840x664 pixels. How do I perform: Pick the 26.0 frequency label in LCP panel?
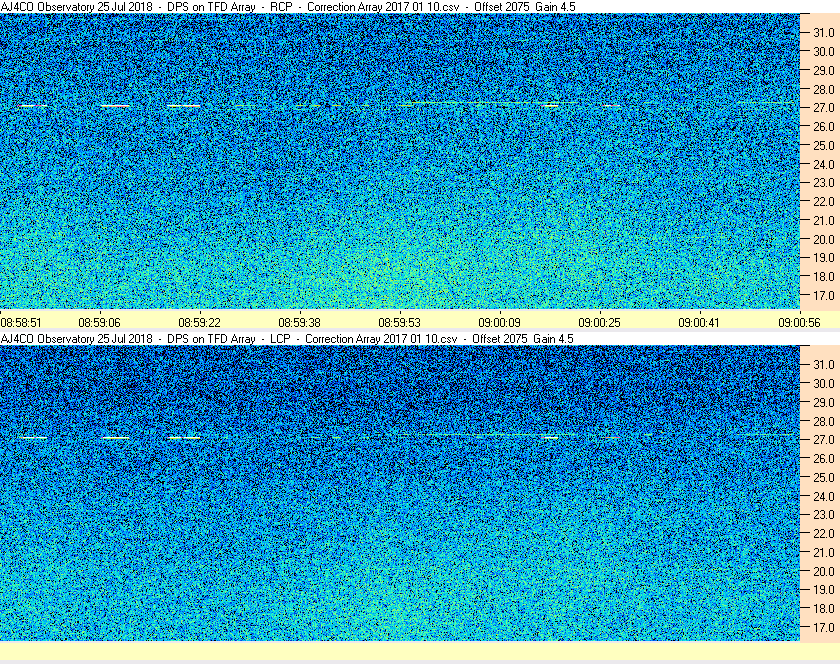click(823, 458)
